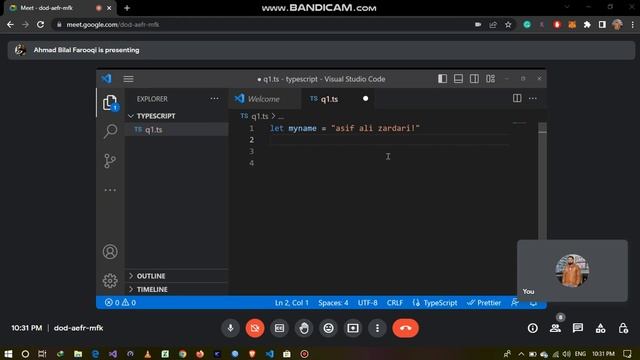Show additional views ellipsis in activity bar

(110, 190)
